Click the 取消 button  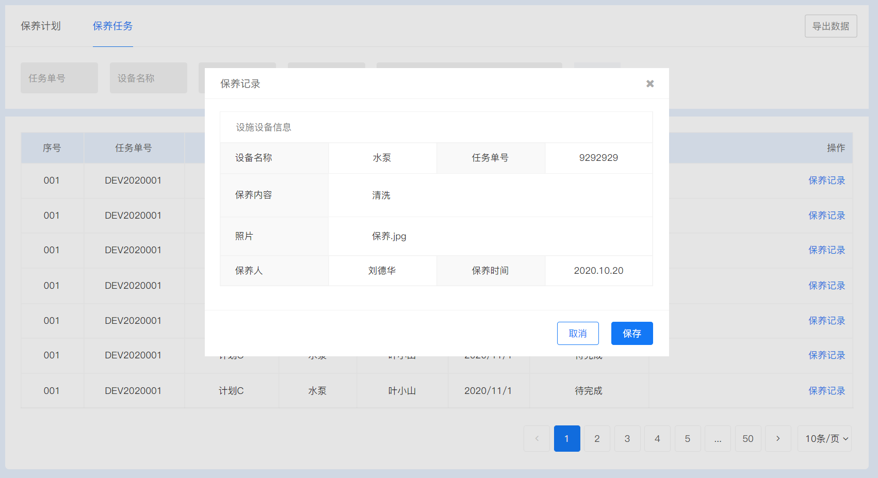point(577,333)
